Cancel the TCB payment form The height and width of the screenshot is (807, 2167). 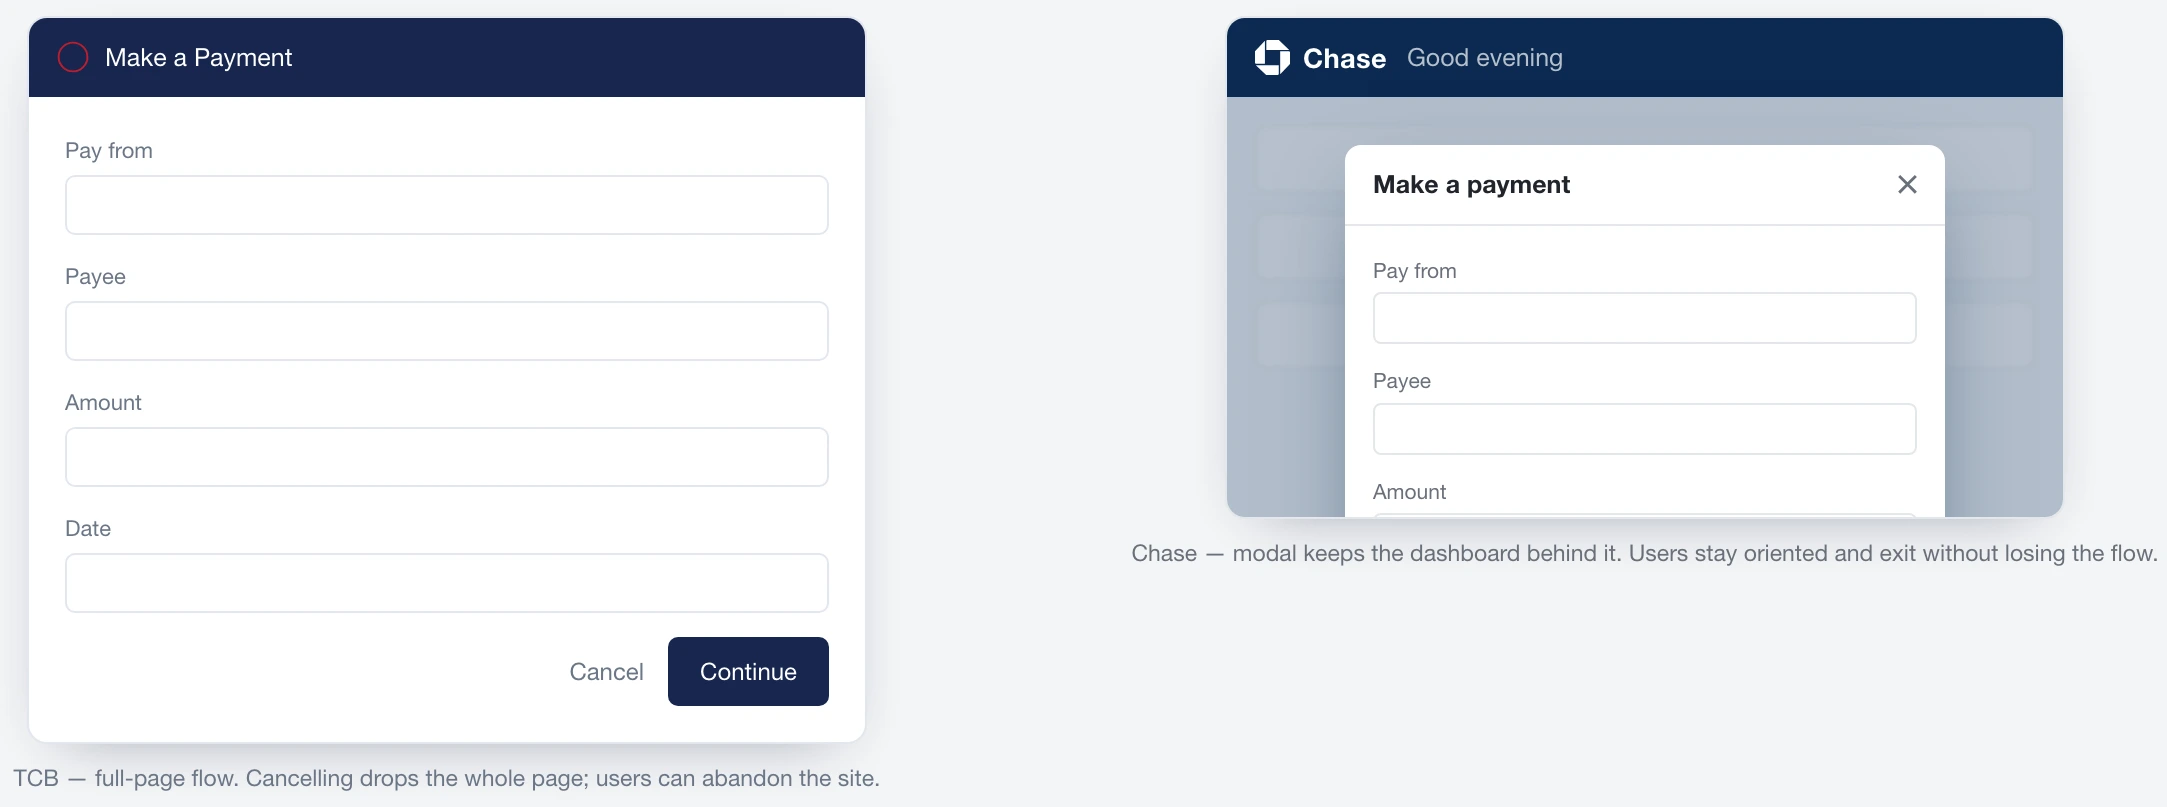coord(606,672)
